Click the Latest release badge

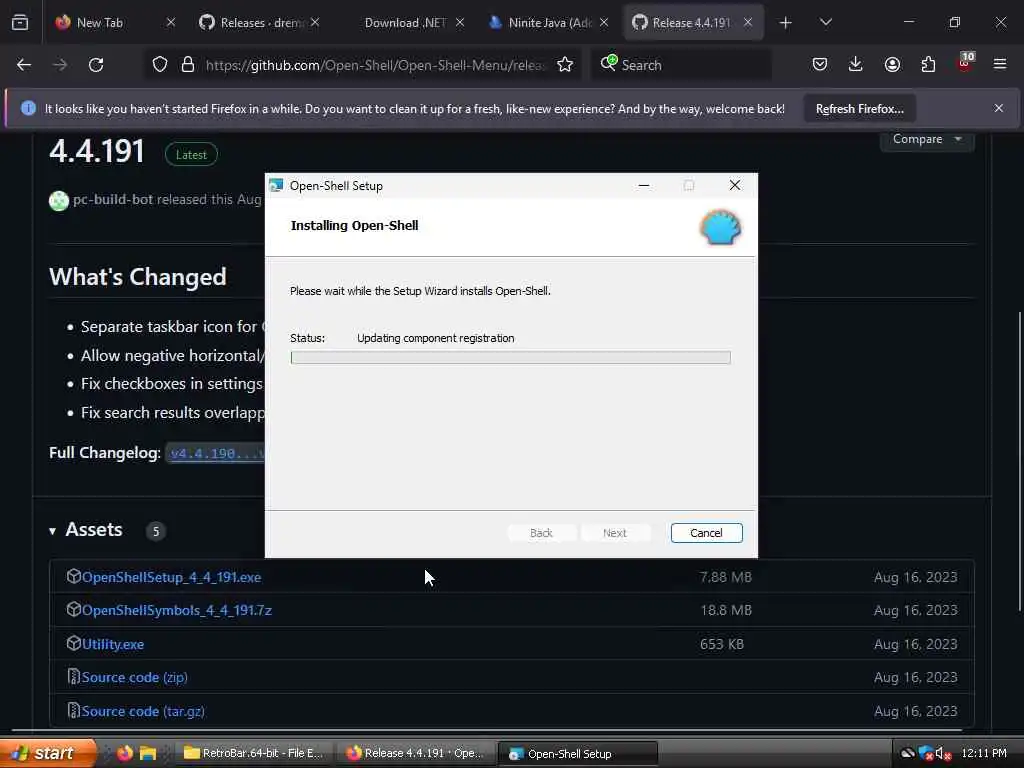point(191,155)
